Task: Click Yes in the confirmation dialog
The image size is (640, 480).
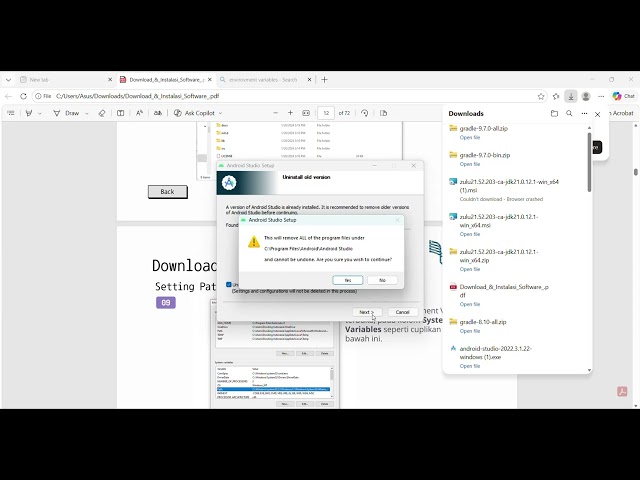Action: (x=347, y=280)
